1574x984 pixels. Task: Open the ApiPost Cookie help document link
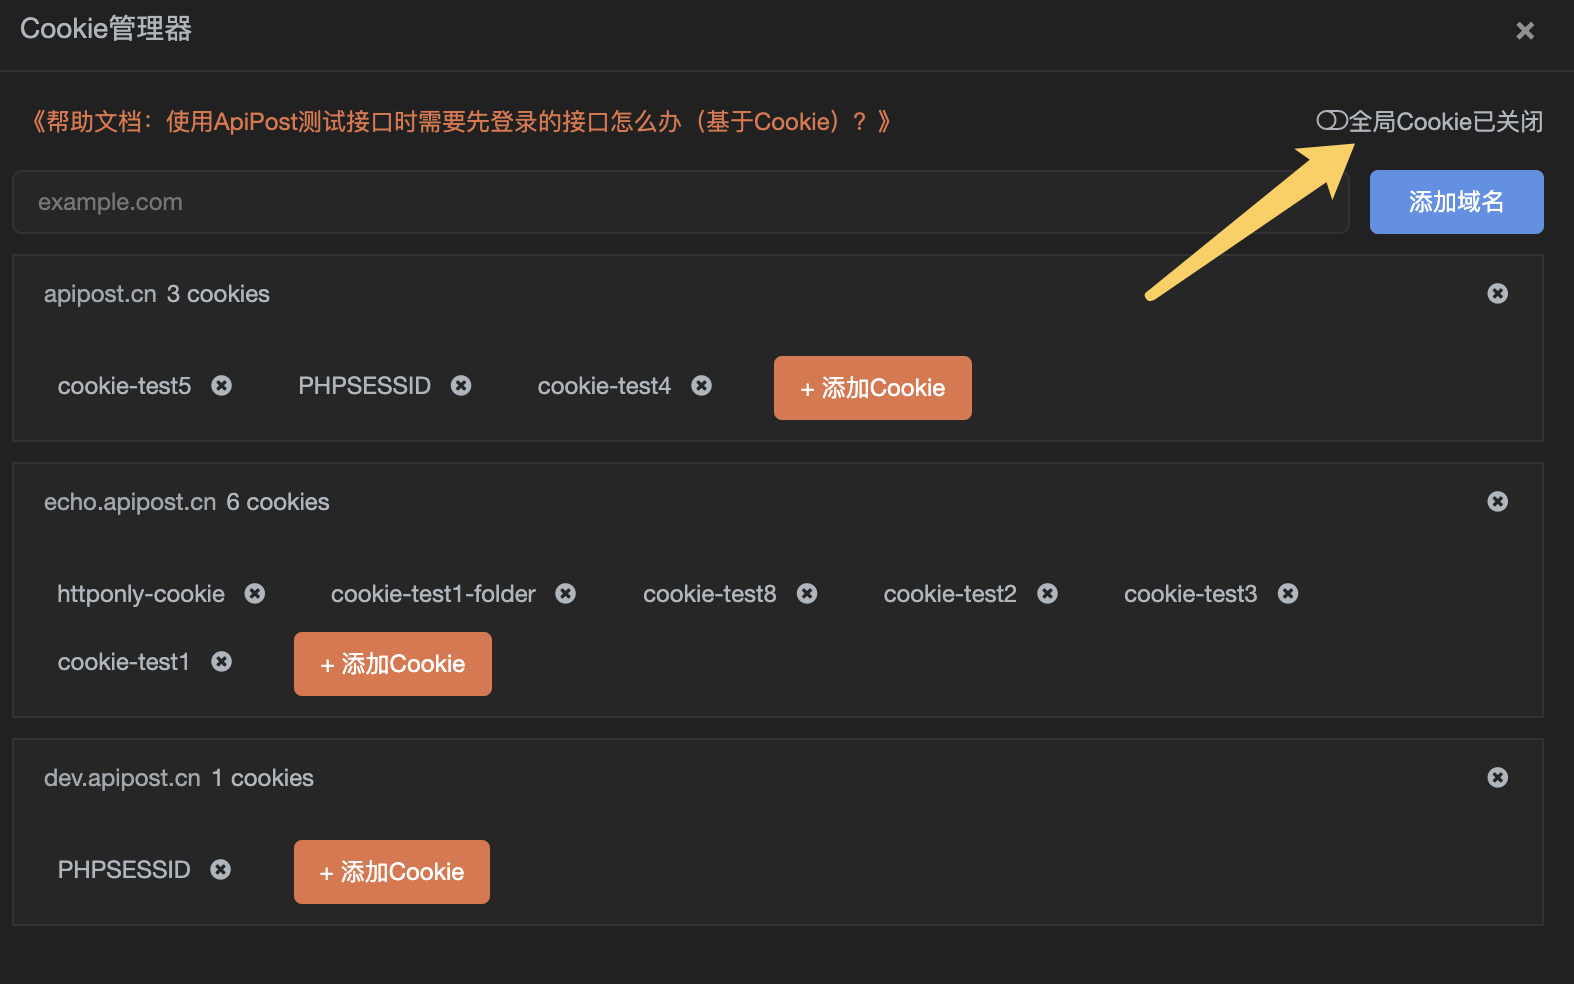pyautogui.click(x=460, y=122)
